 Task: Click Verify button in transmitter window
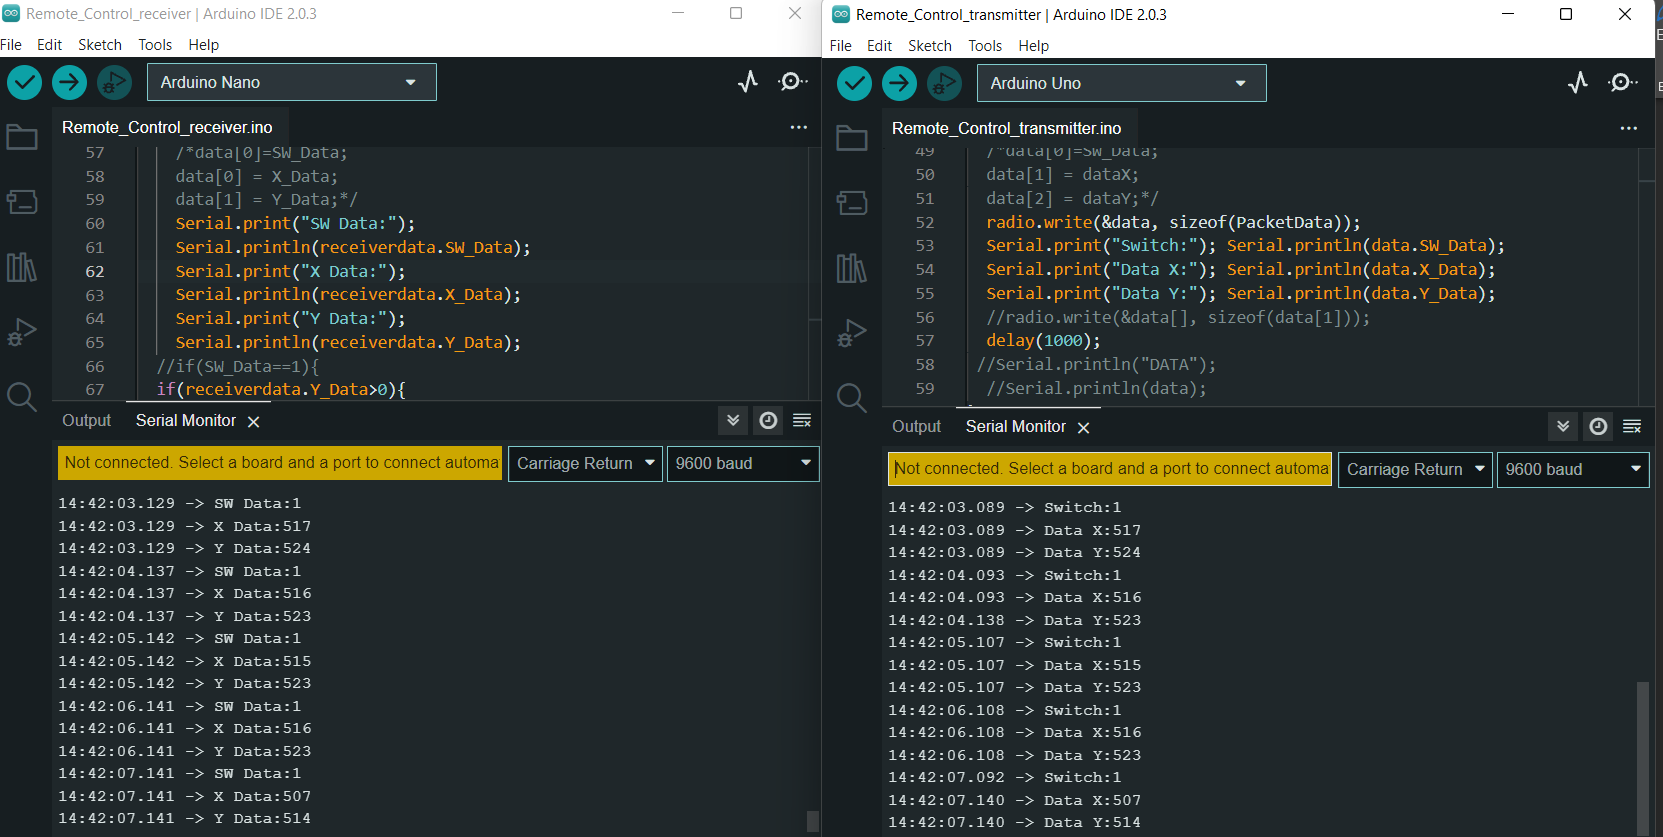(854, 83)
